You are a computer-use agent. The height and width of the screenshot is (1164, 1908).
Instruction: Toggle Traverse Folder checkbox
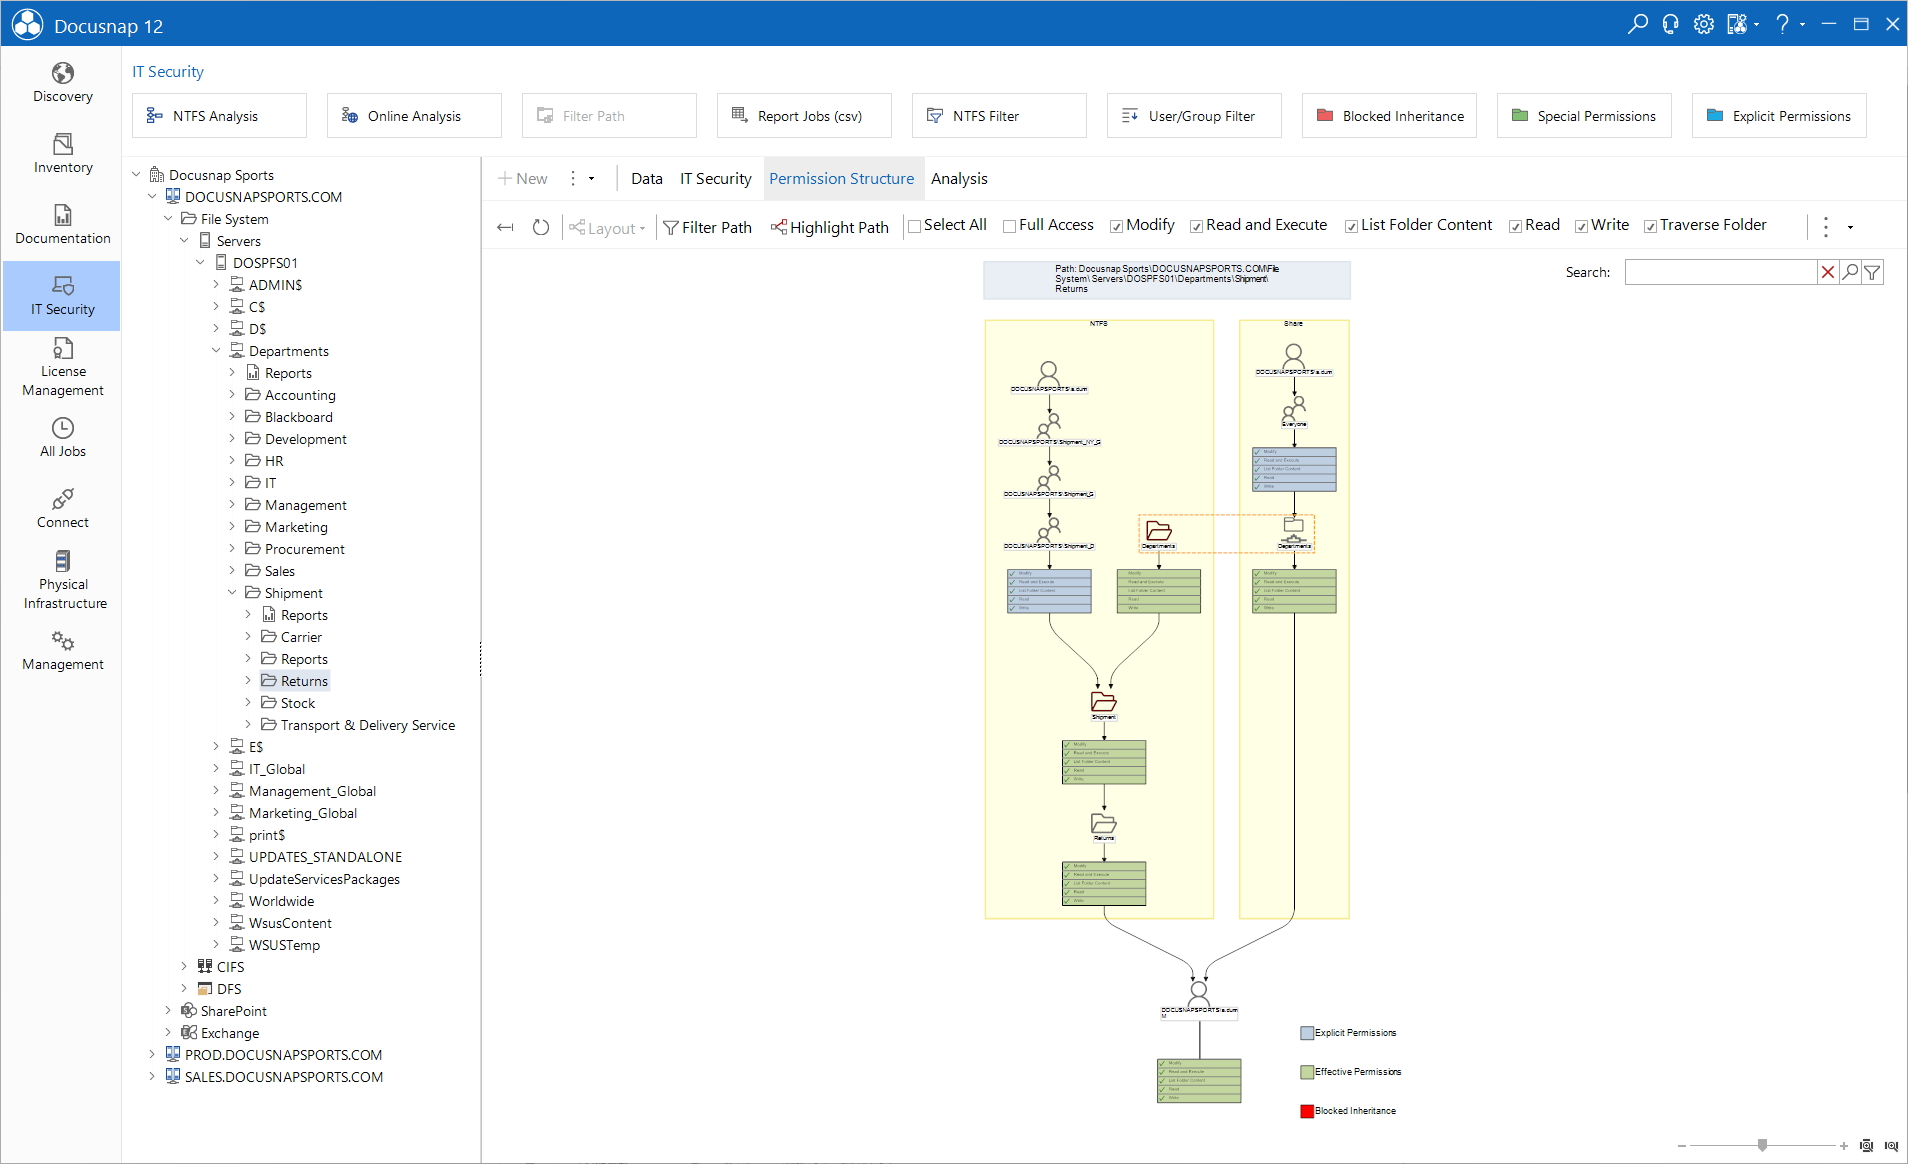[x=1650, y=226]
